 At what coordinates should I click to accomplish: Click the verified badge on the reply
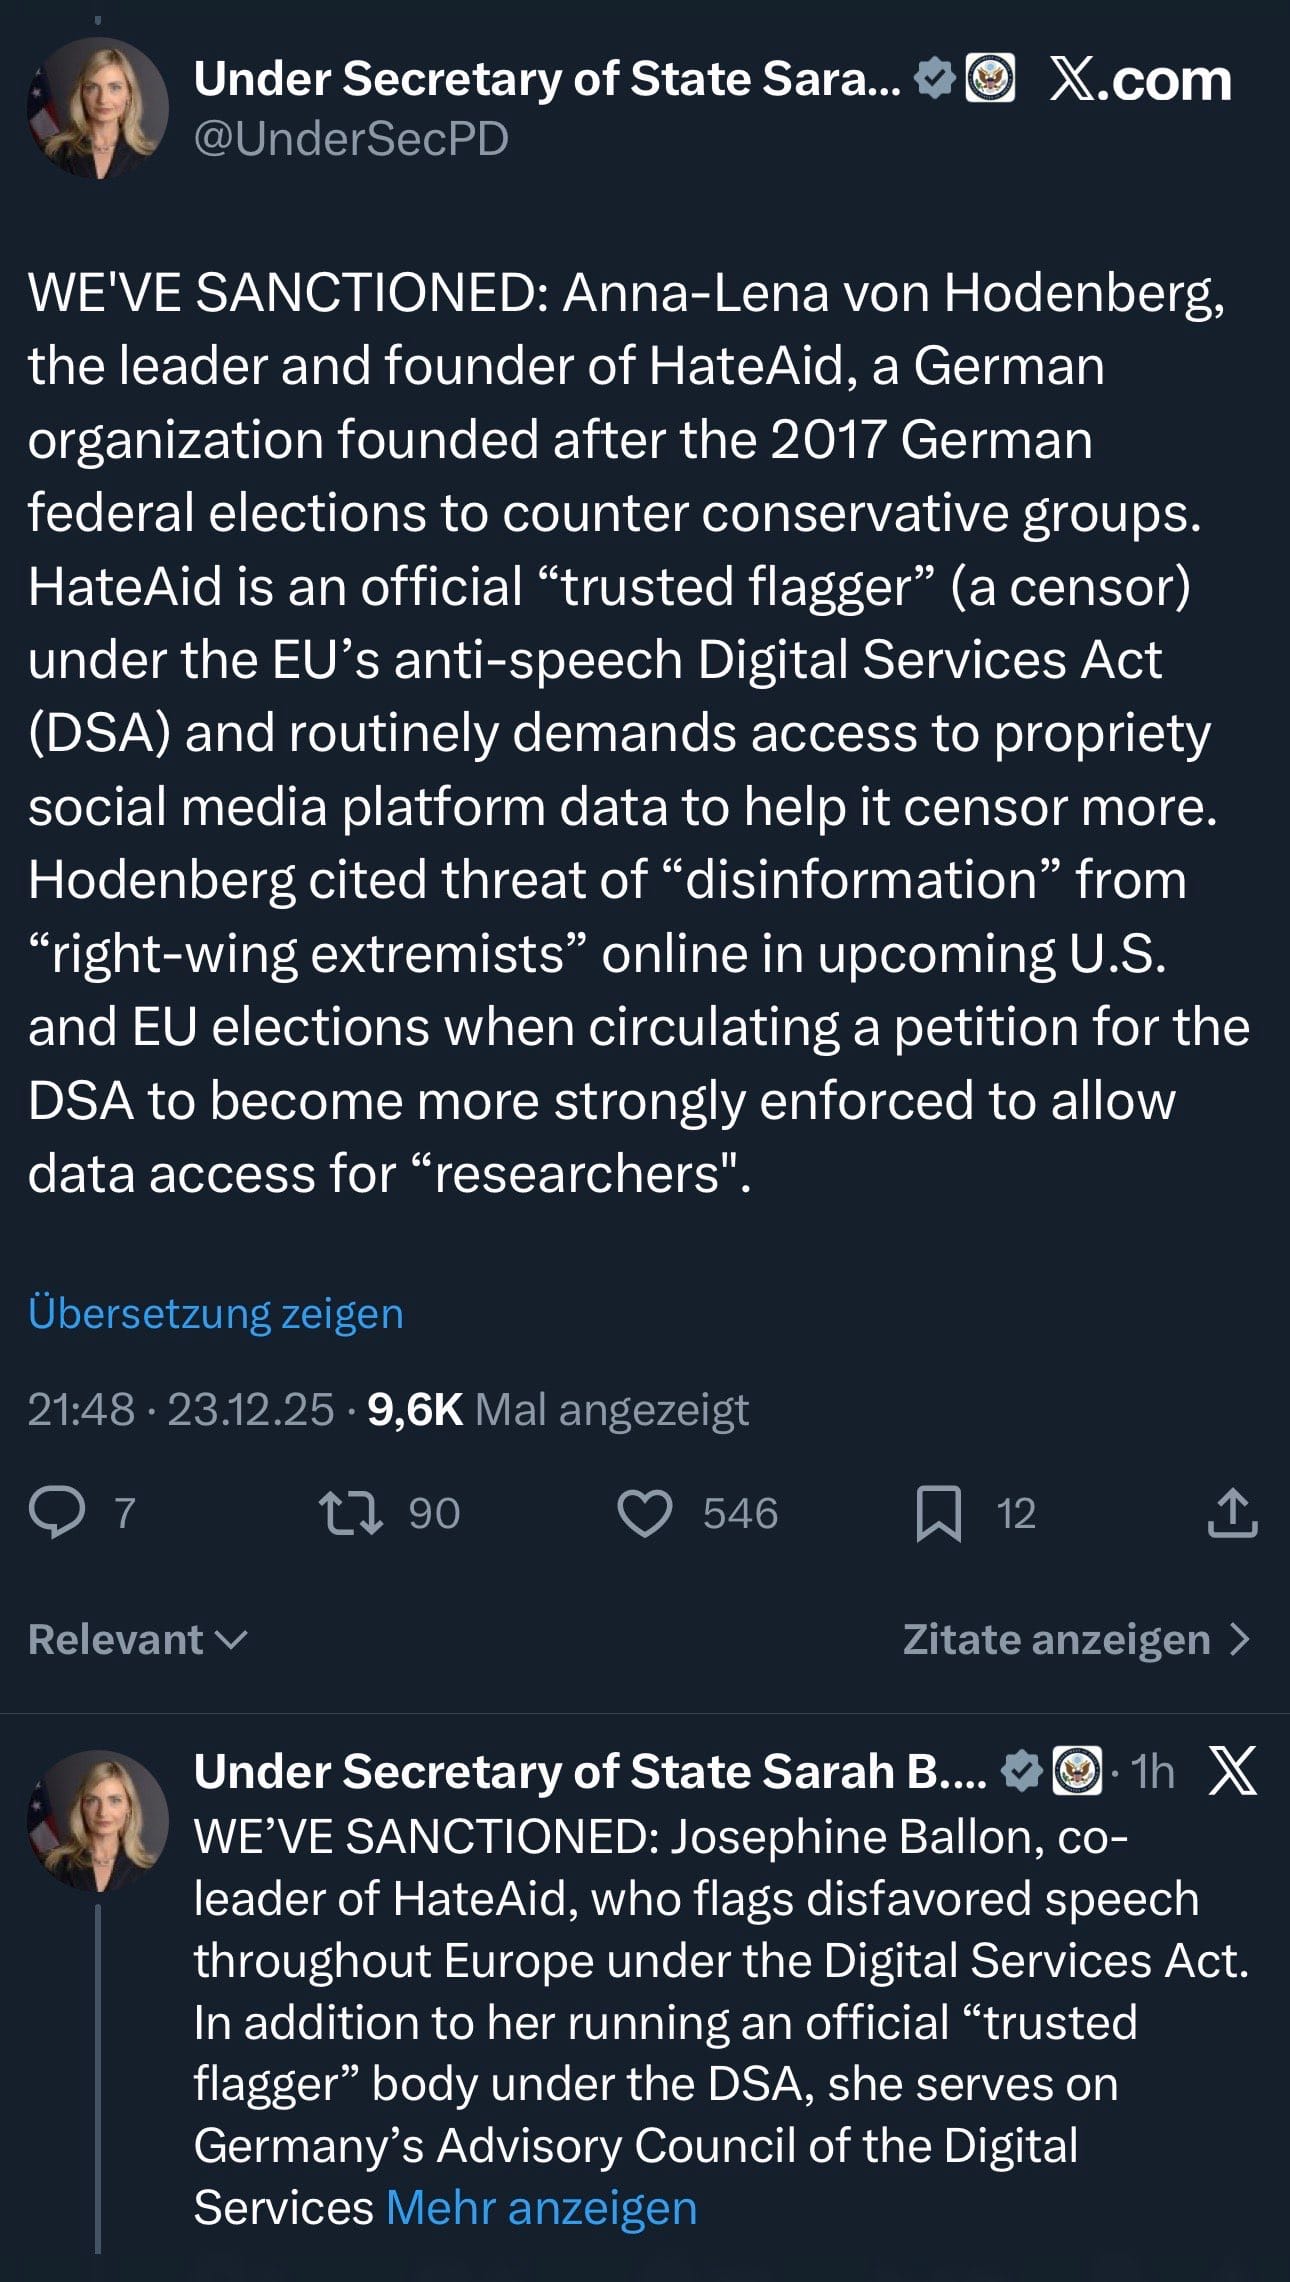1021,1771
